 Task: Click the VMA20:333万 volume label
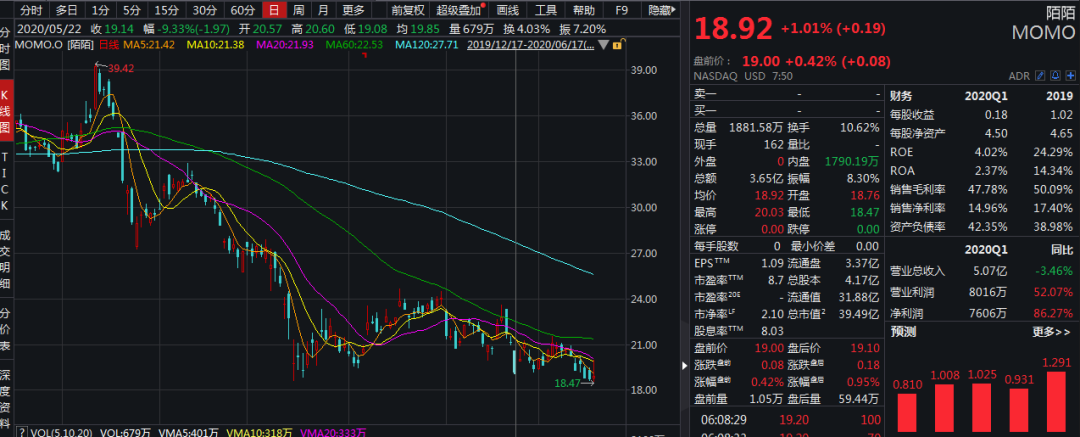(333, 432)
